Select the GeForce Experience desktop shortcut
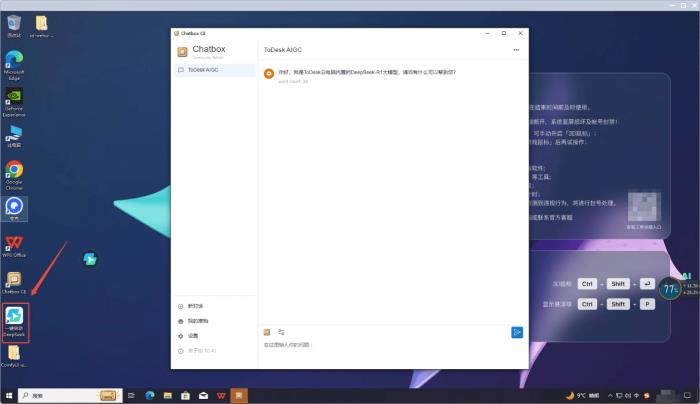 coord(14,103)
